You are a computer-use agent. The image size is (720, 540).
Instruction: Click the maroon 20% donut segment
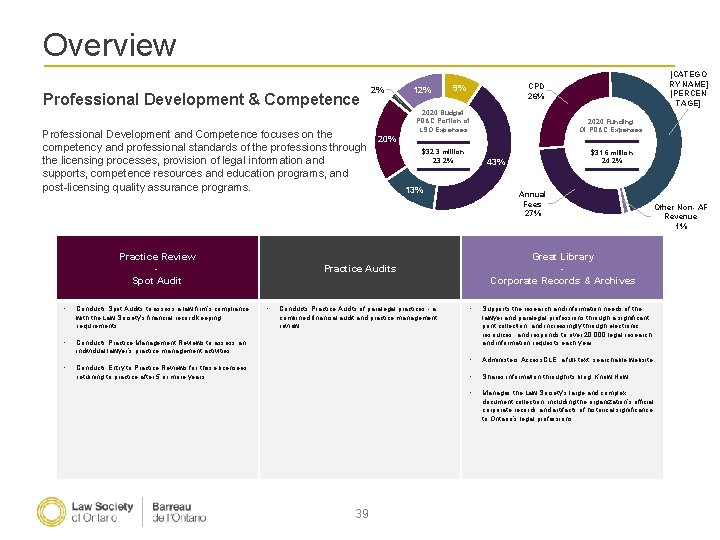coord(388,139)
